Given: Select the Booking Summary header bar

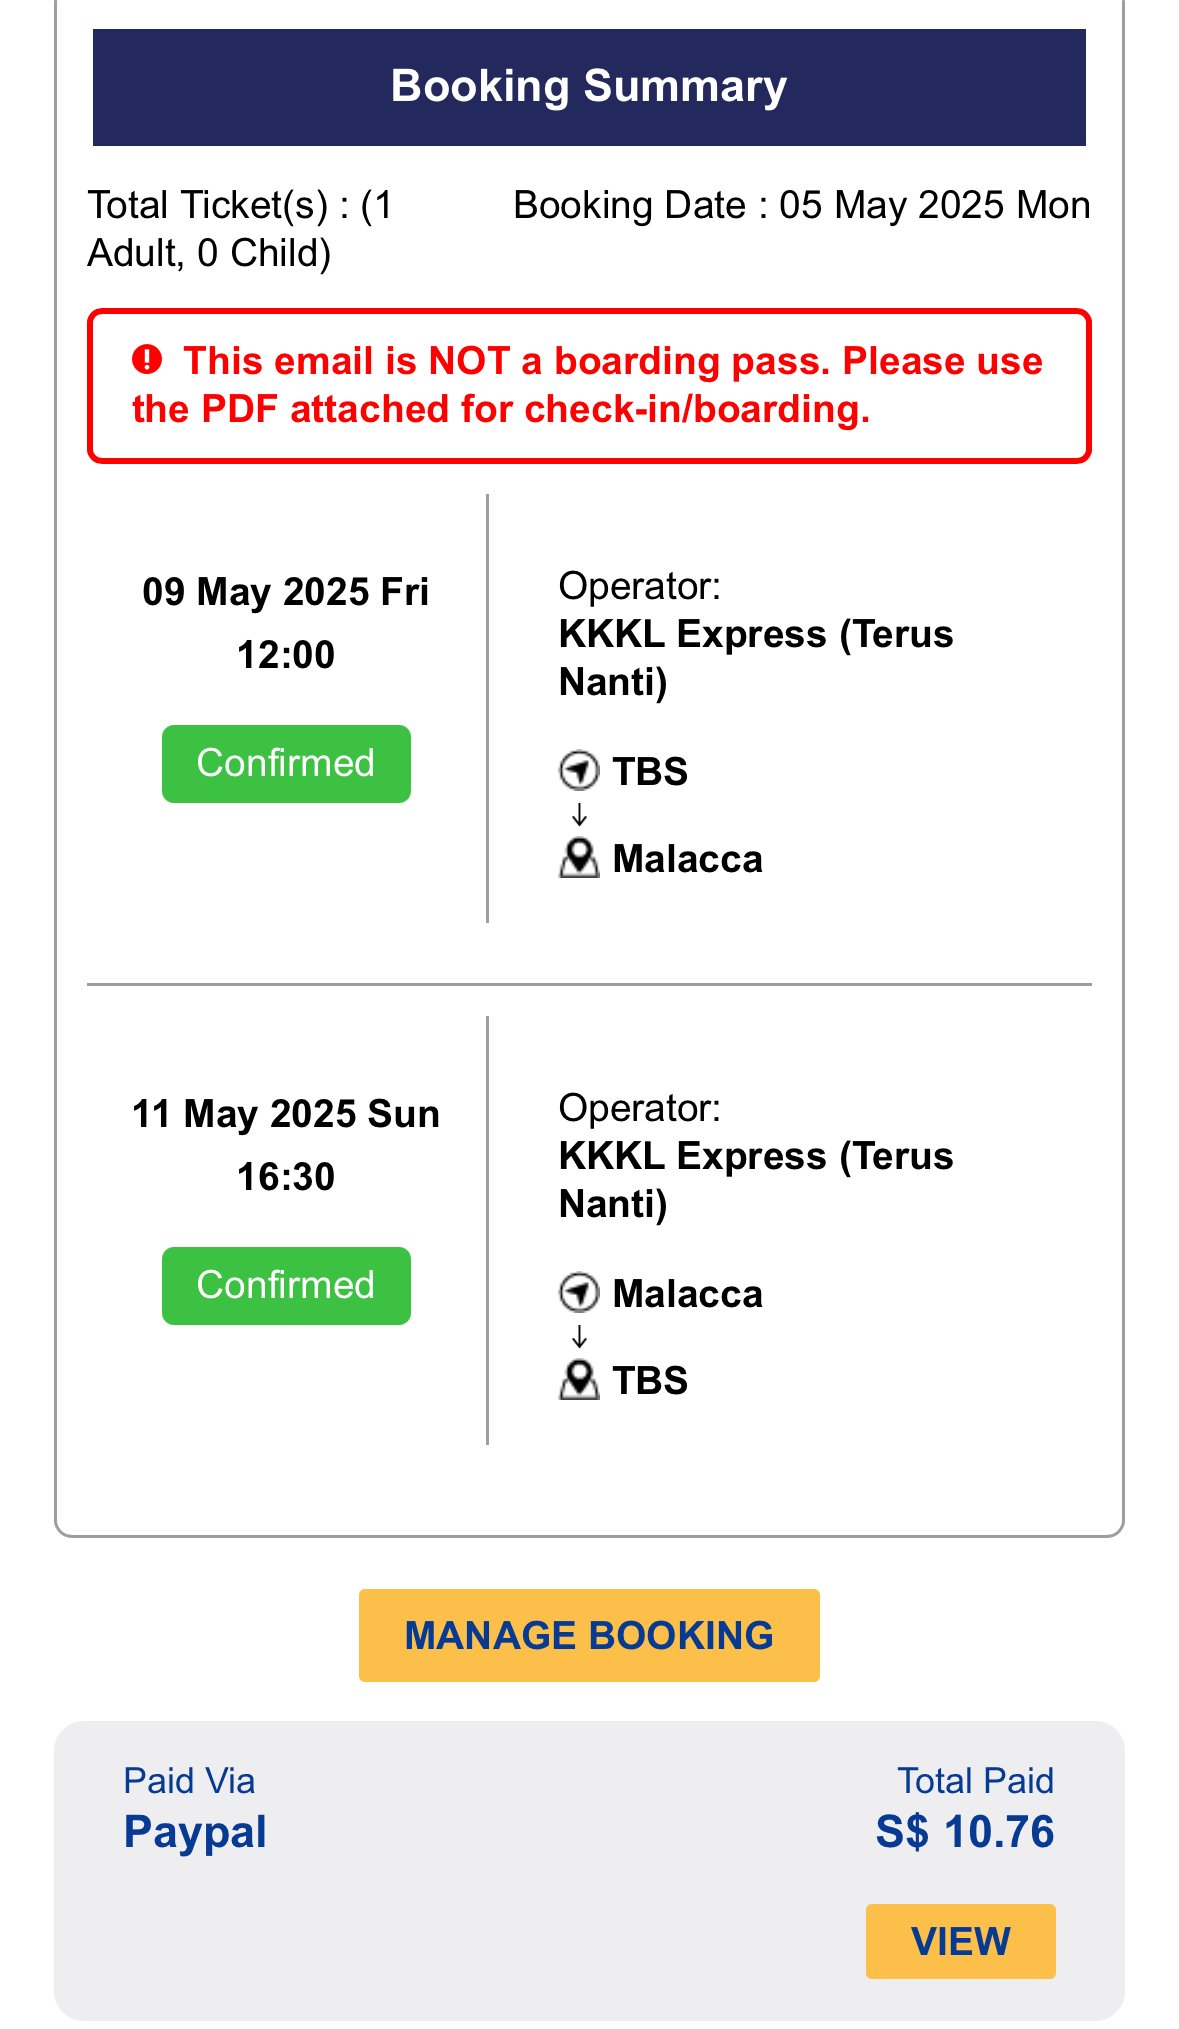Looking at the screenshot, I should click(589, 87).
